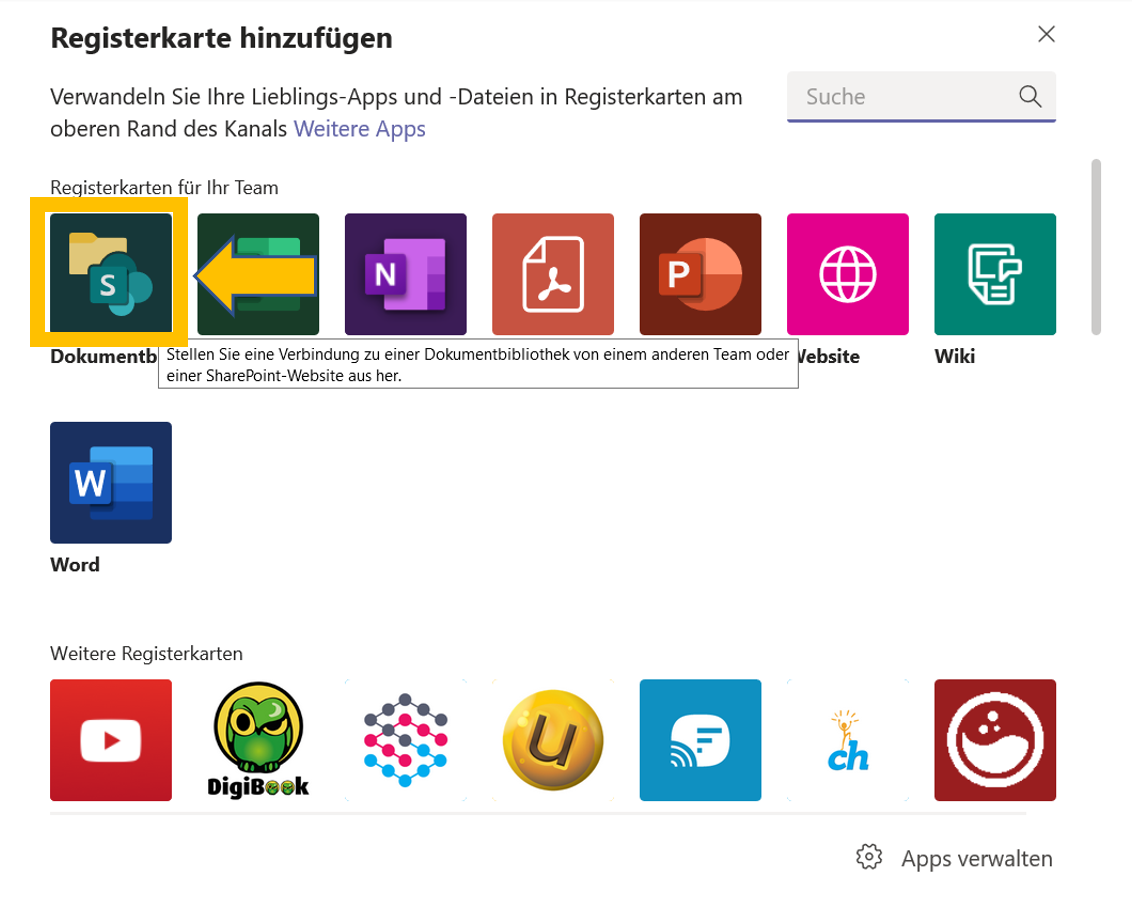Click the search magnifier icon

coord(1030,96)
